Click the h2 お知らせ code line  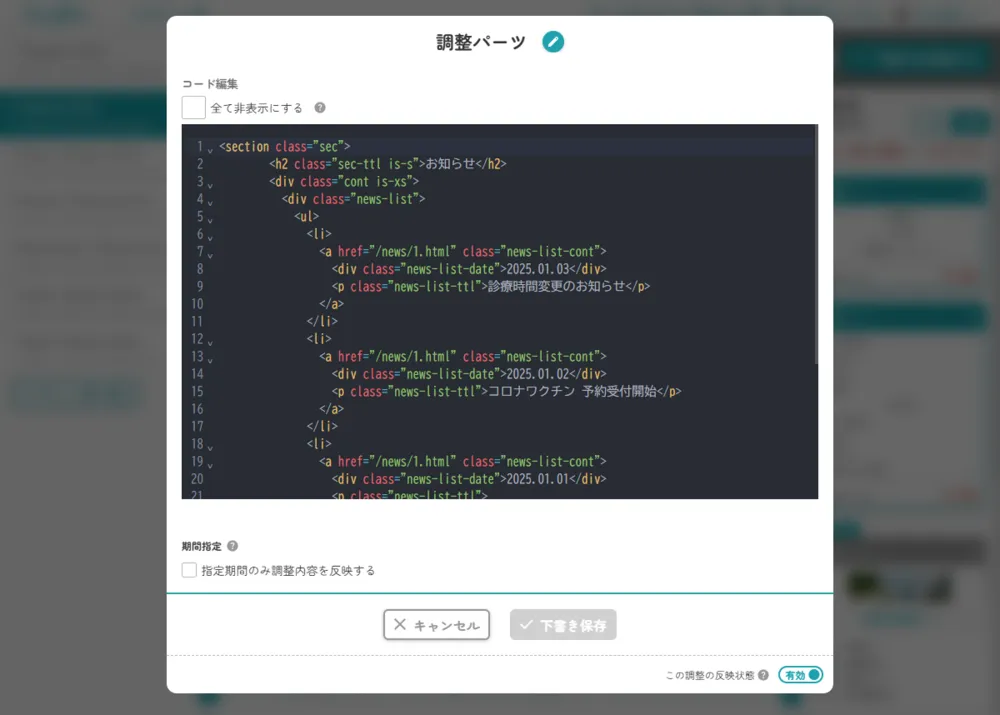(x=387, y=164)
